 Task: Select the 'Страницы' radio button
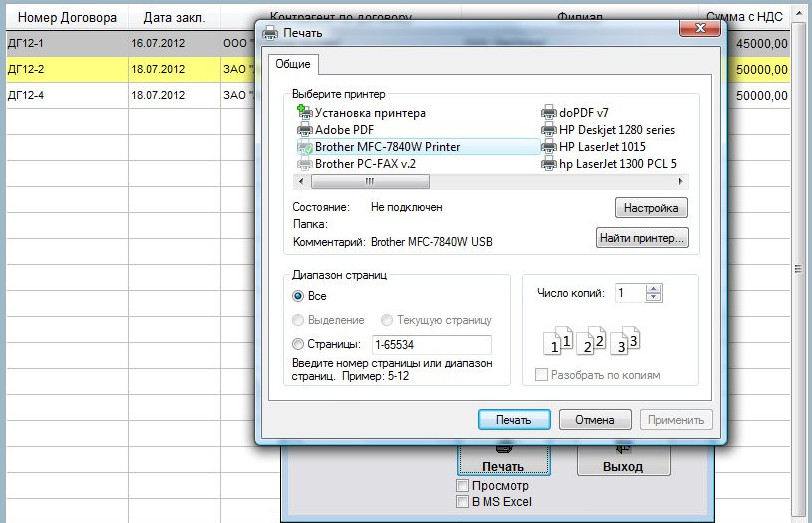point(298,344)
